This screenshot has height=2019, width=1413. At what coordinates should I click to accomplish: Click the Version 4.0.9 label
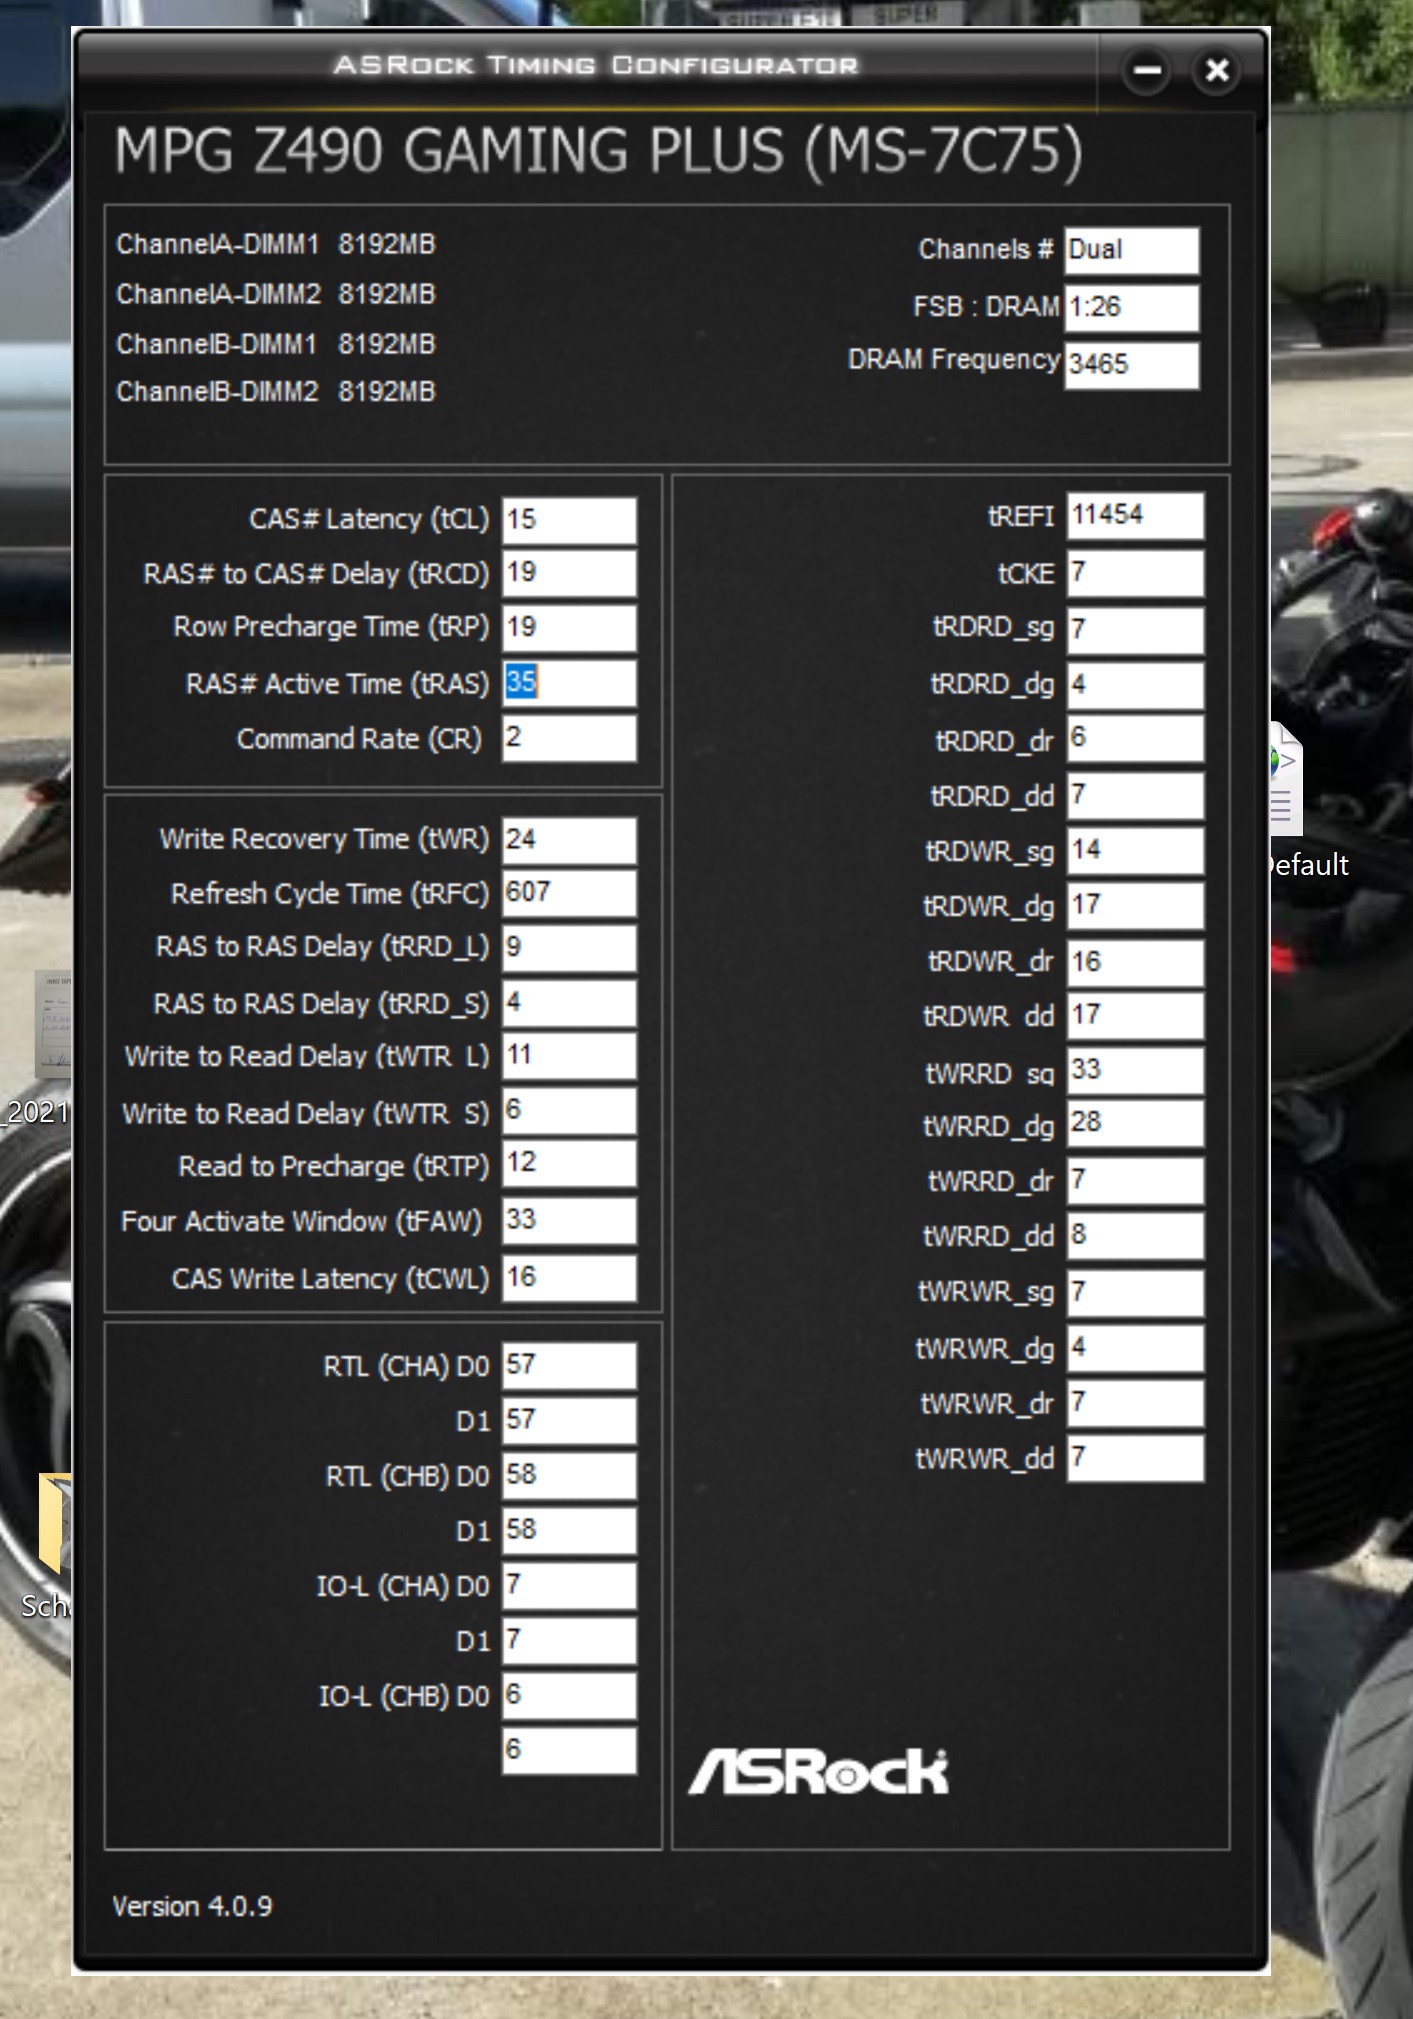192,1906
